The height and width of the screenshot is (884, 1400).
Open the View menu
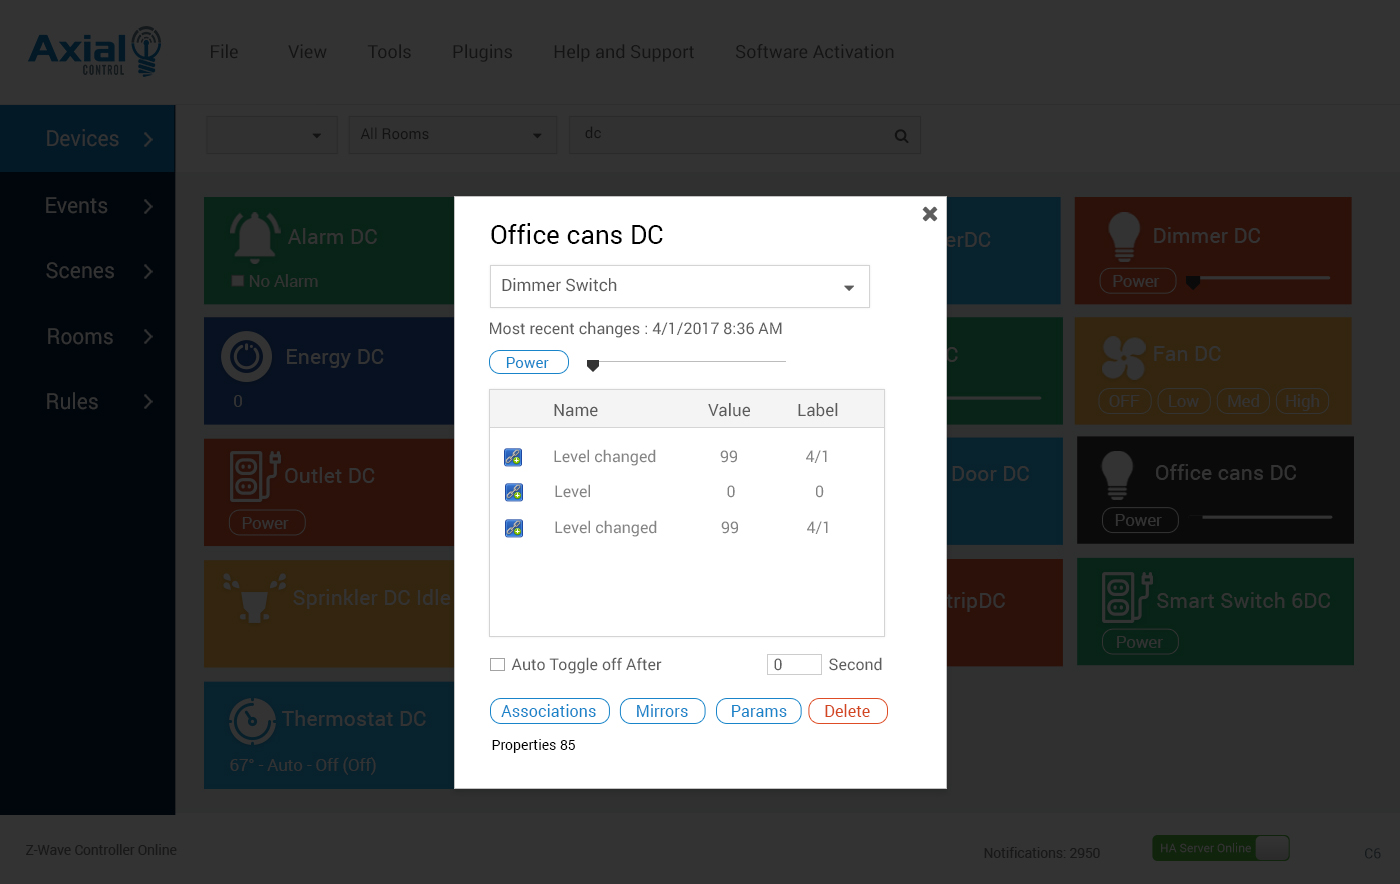[x=307, y=52]
